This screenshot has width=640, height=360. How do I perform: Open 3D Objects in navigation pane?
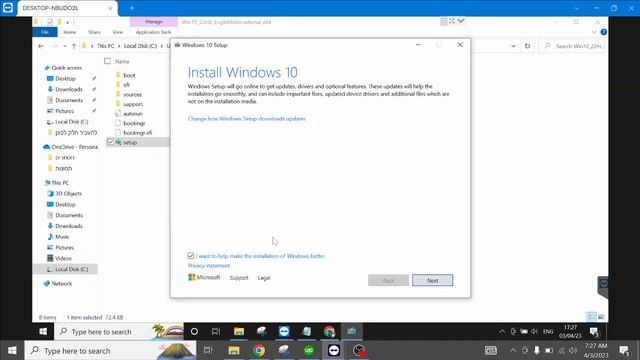(x=68, y=193)
